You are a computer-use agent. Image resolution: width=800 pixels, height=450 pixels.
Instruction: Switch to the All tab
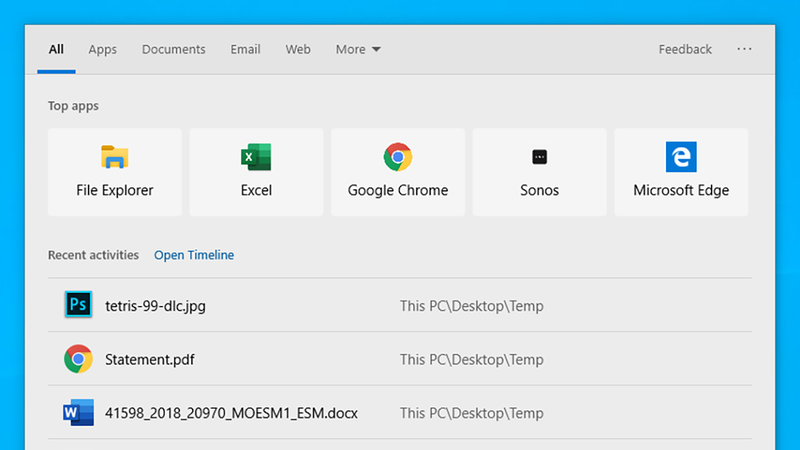click(56, 49)
